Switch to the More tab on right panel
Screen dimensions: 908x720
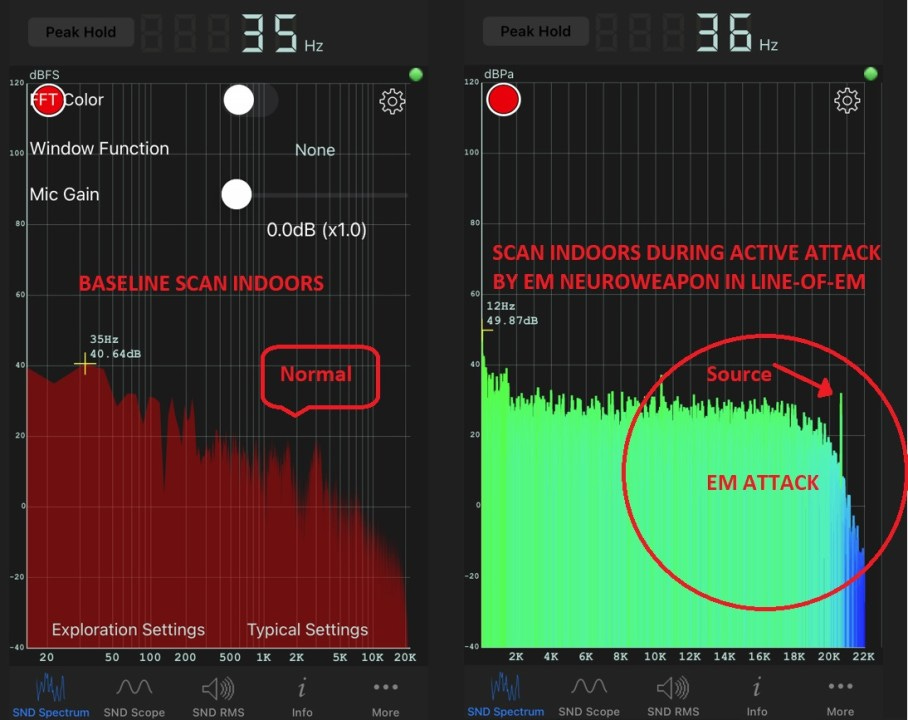(840, 690)
